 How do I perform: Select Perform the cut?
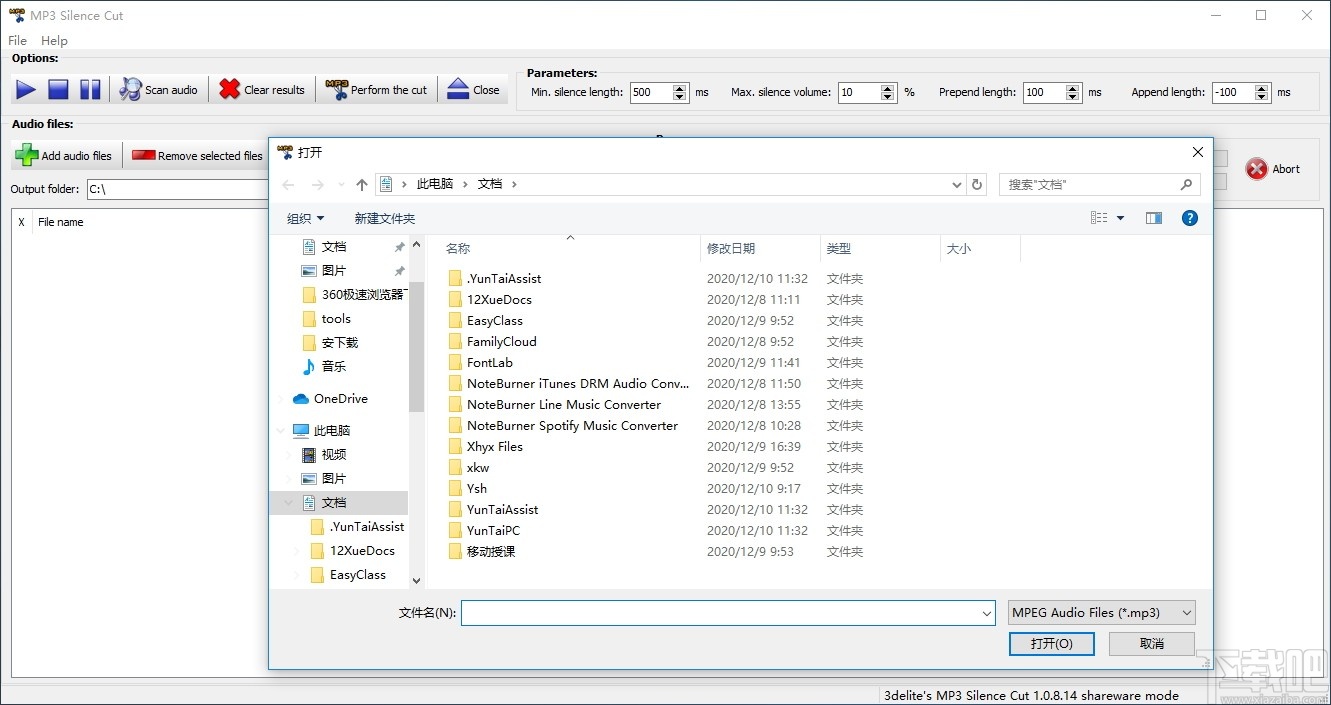[x=377, y=89]
